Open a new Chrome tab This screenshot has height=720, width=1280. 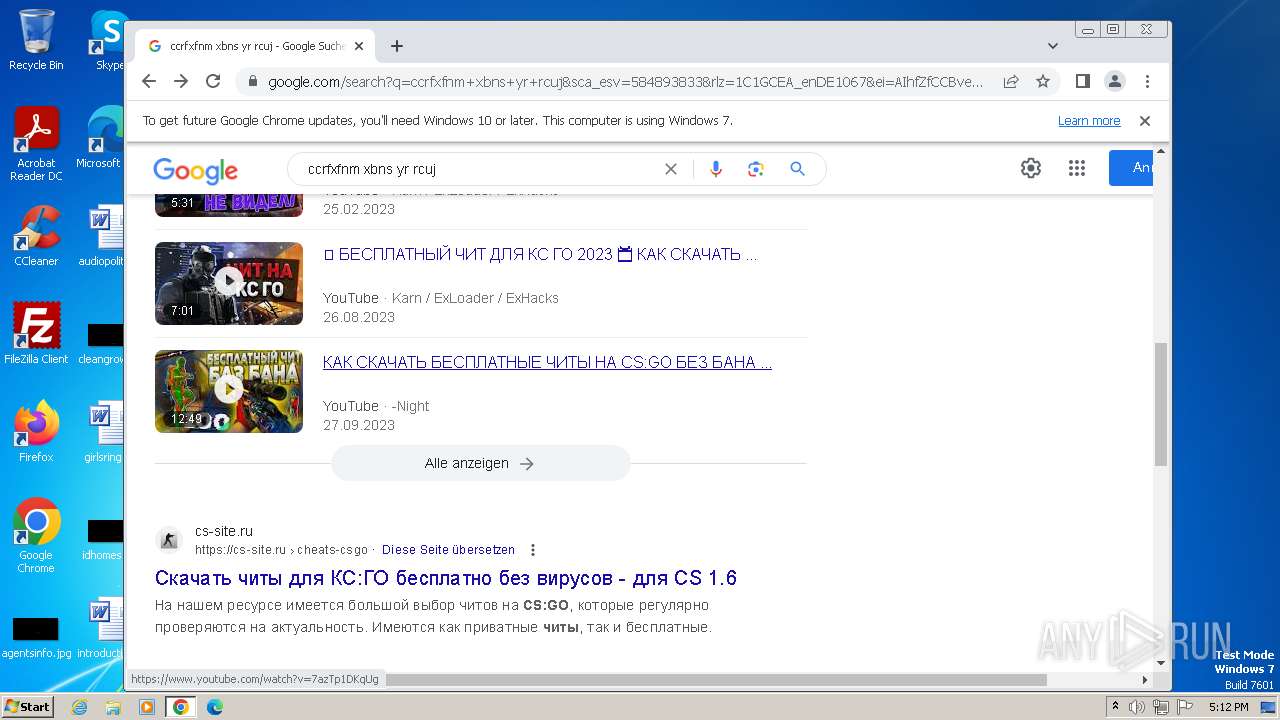pyautogui.click(x=397, y=46)
